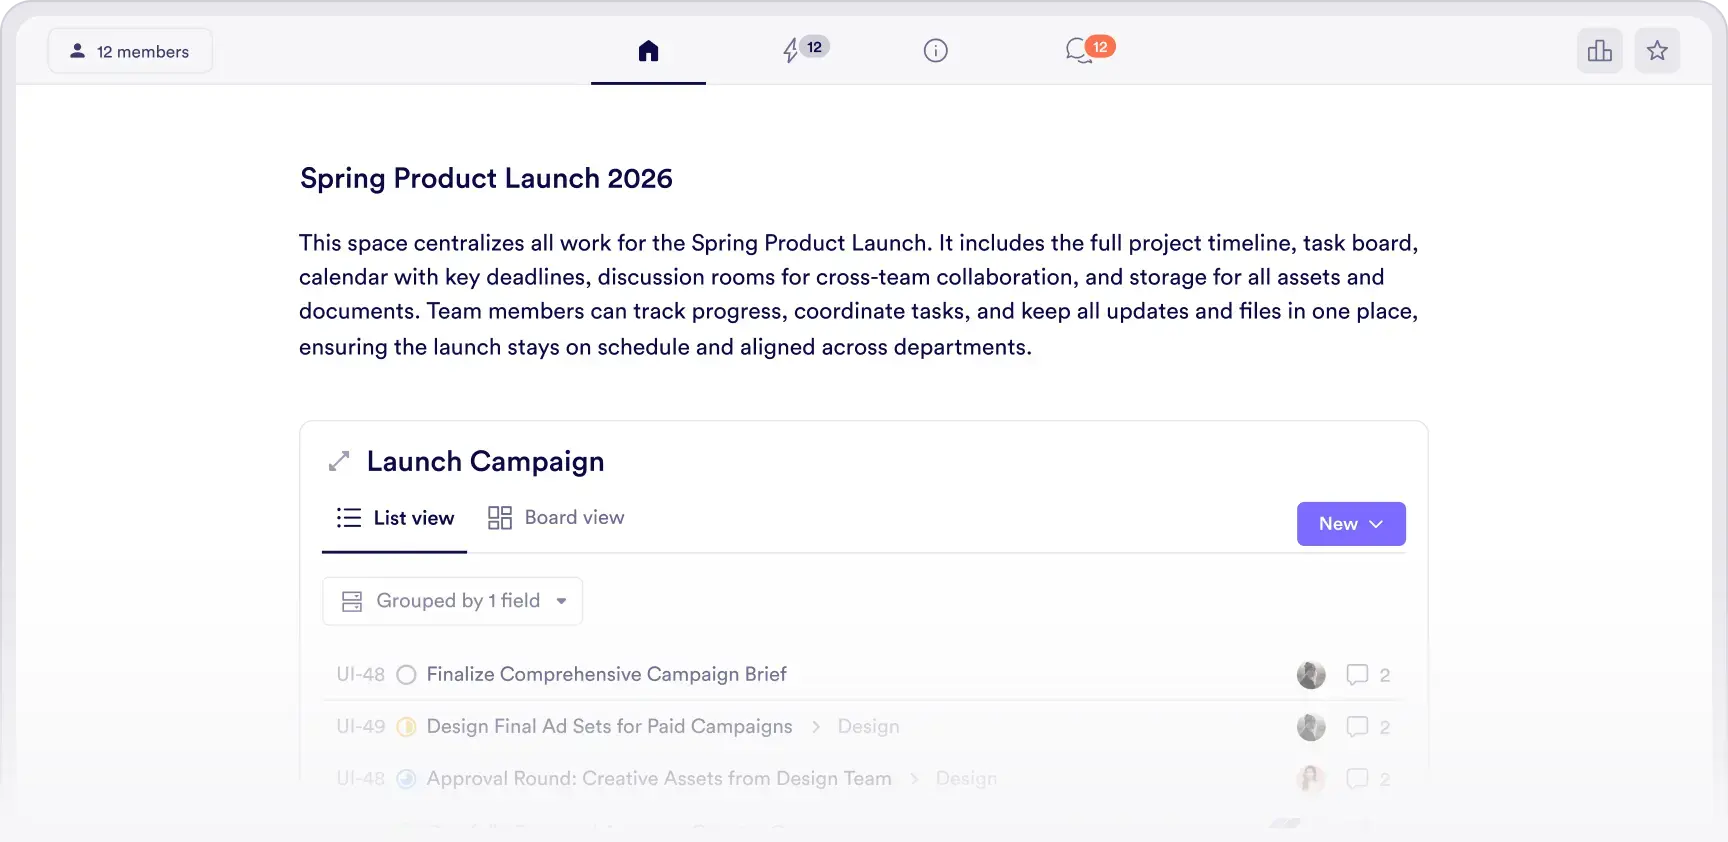Click assignee avatar on Approval Round row
Screen dimensions: 1728x842
click(1311, 779)
